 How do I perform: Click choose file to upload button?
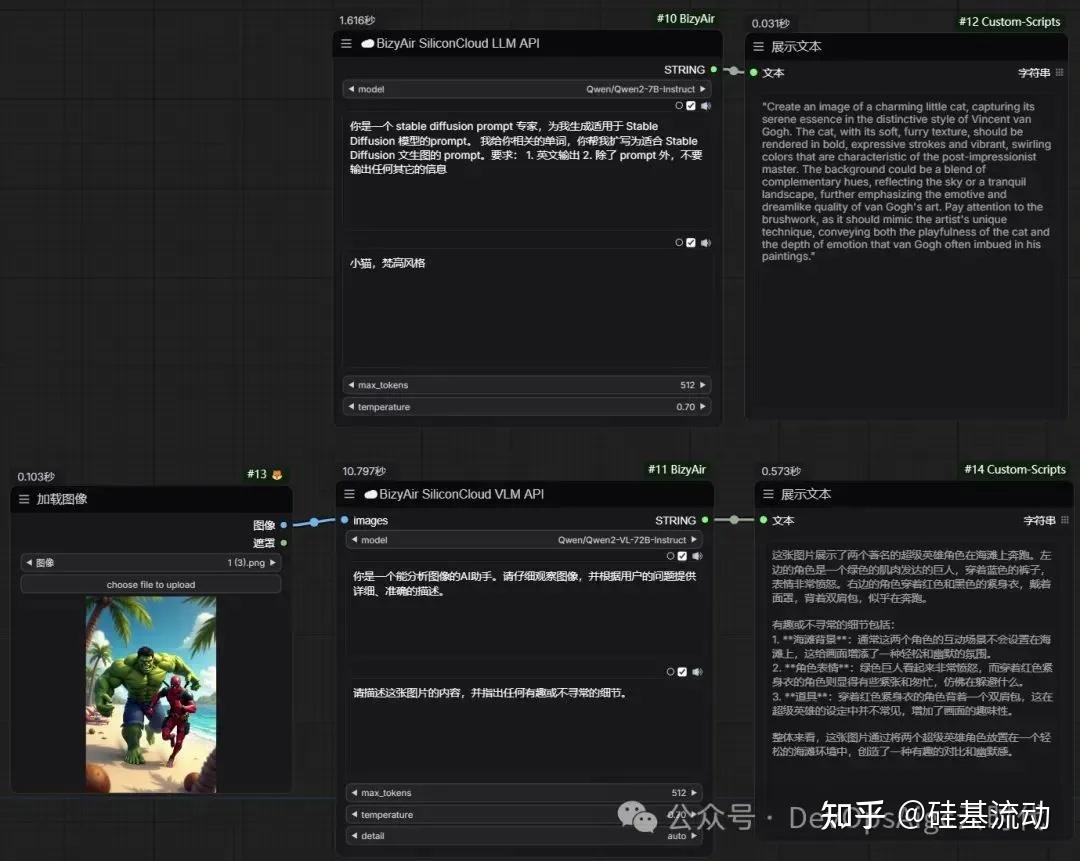tap(151, 585)
